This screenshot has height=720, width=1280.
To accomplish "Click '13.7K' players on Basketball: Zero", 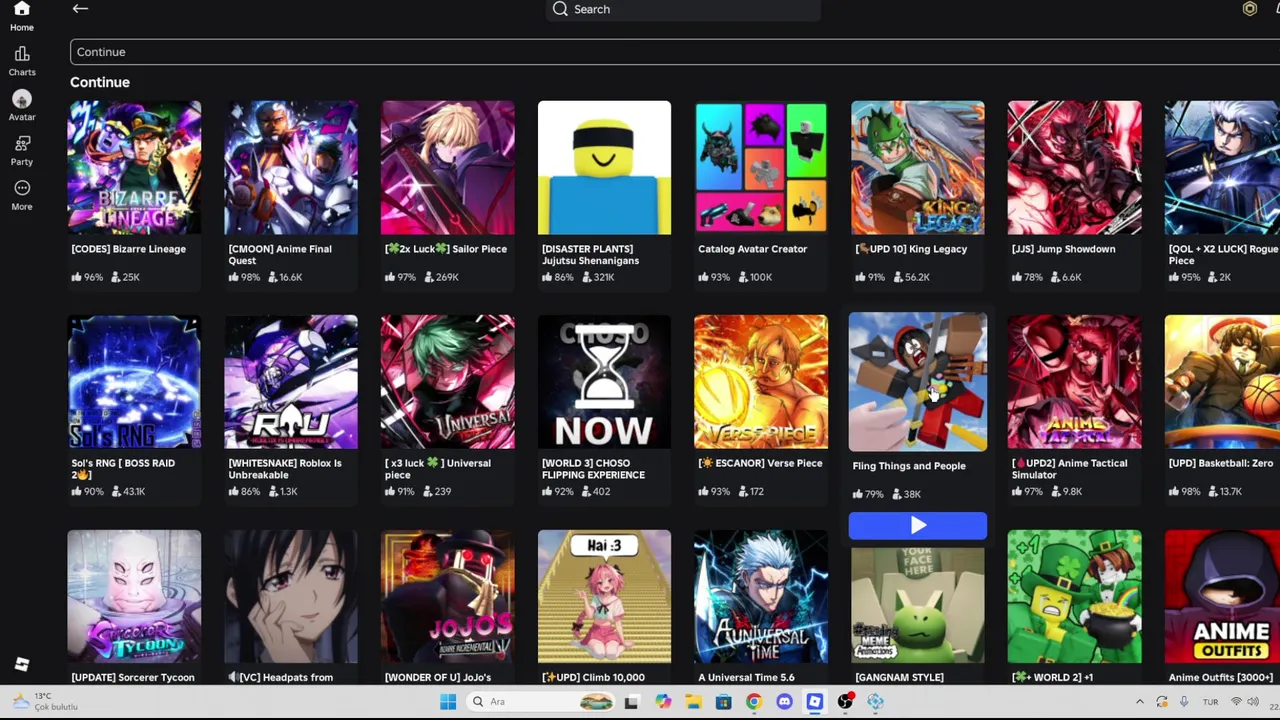I will point(1230,491).
